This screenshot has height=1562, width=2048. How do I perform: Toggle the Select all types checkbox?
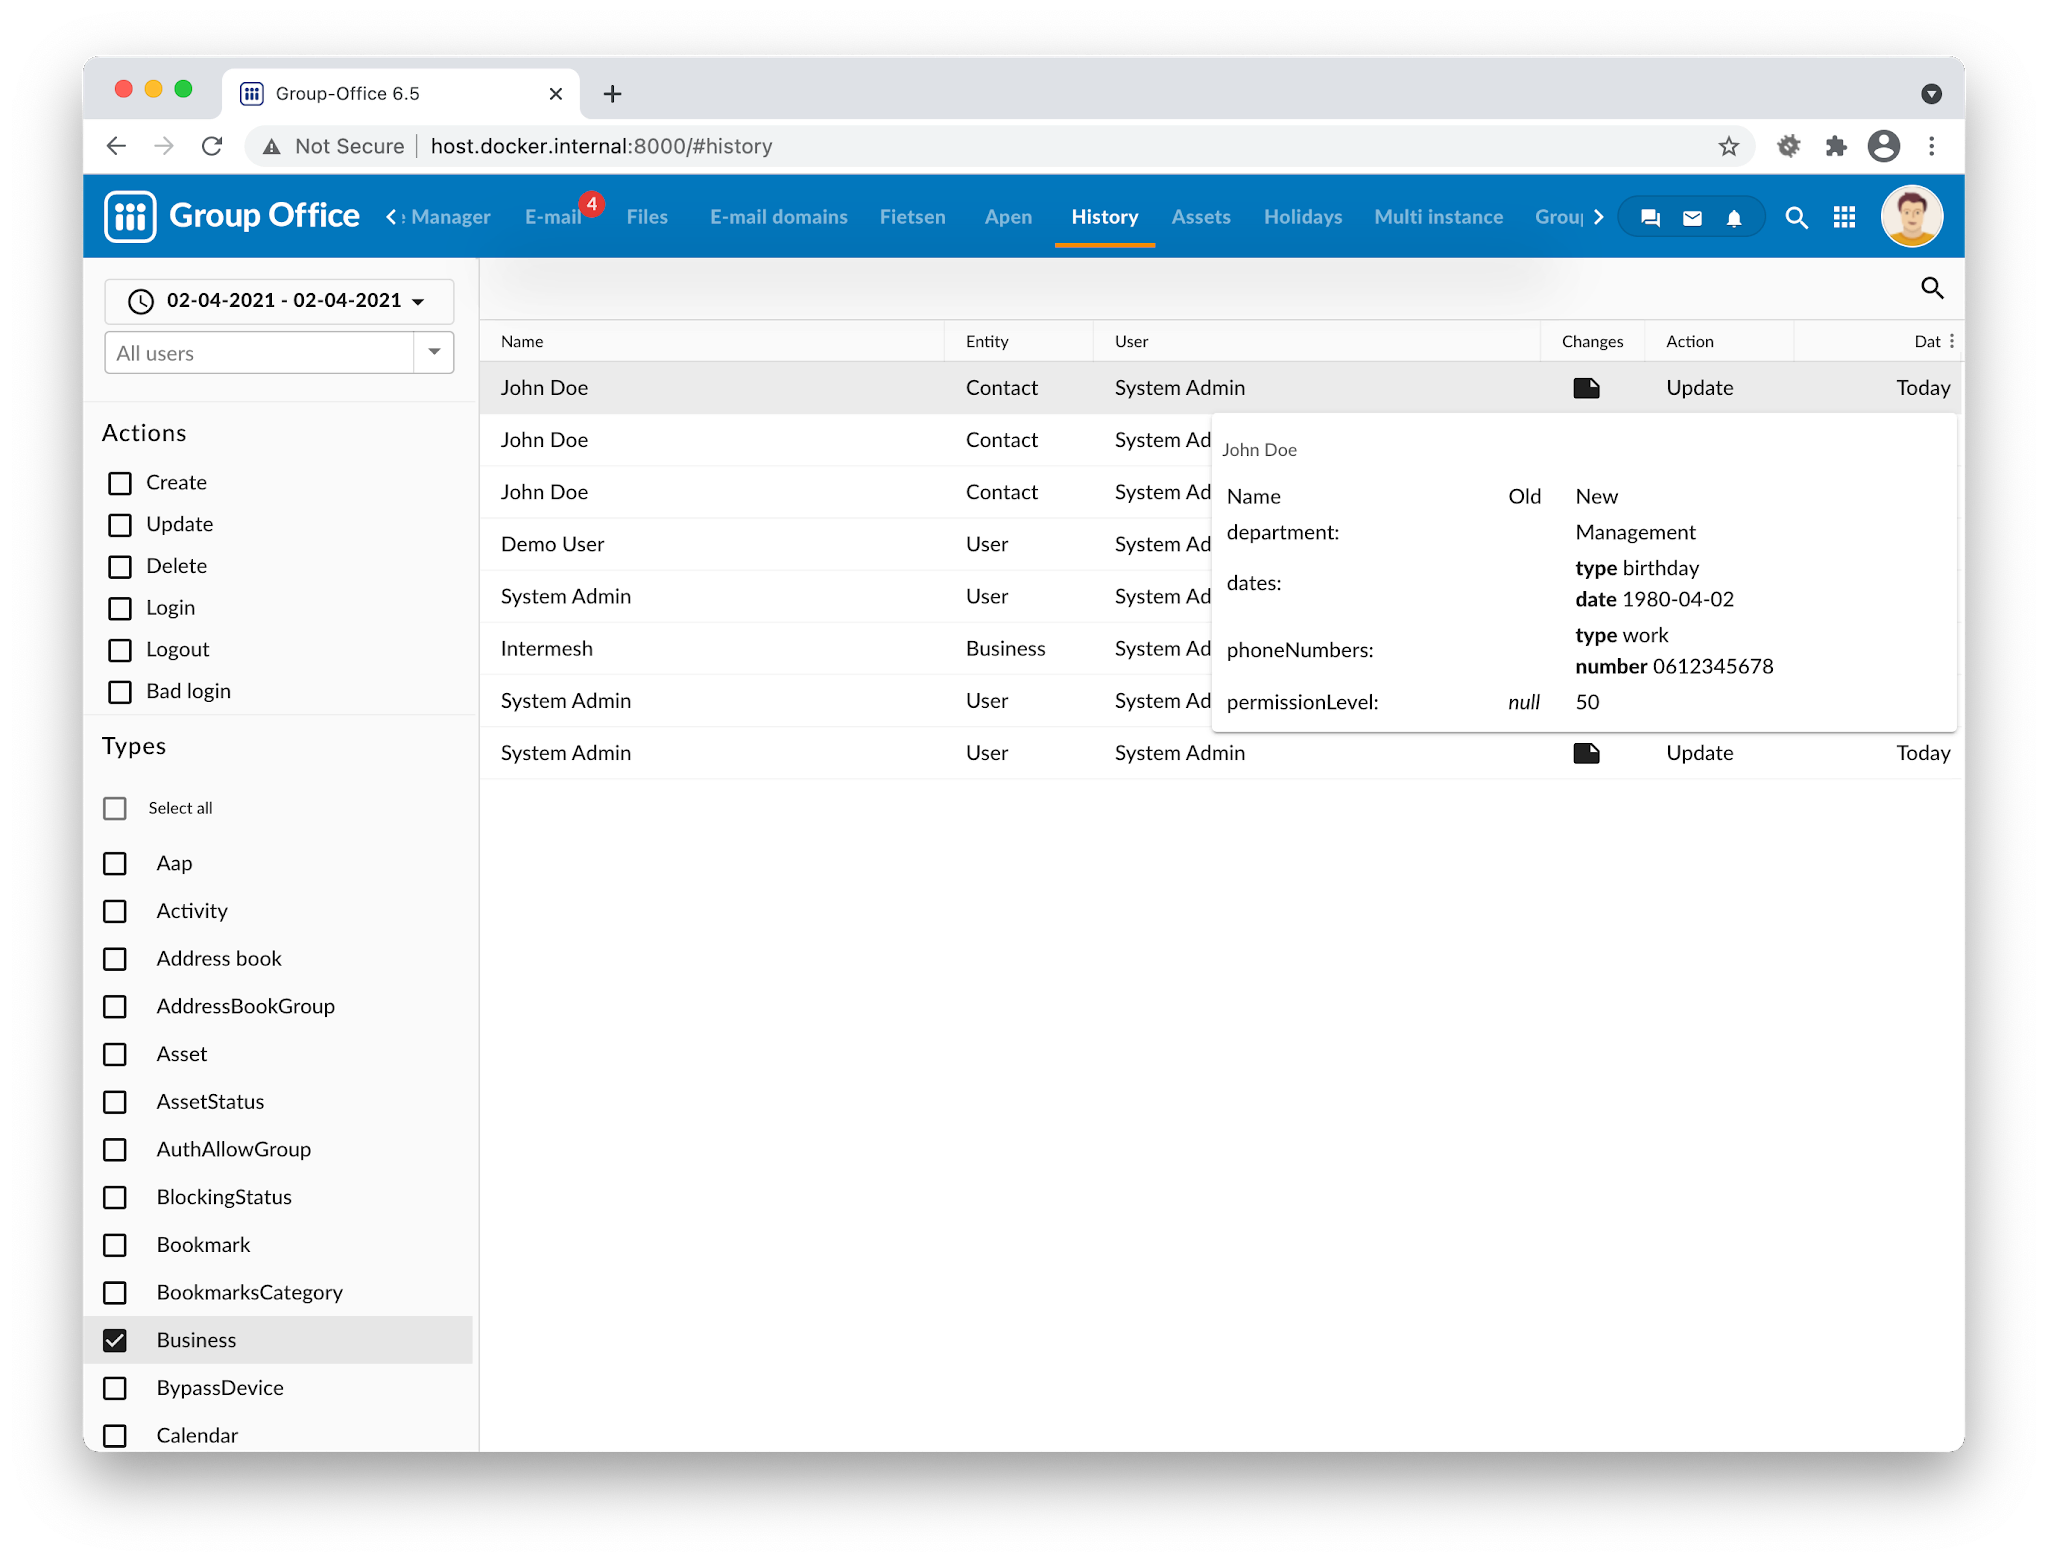[x=116, y=808]
